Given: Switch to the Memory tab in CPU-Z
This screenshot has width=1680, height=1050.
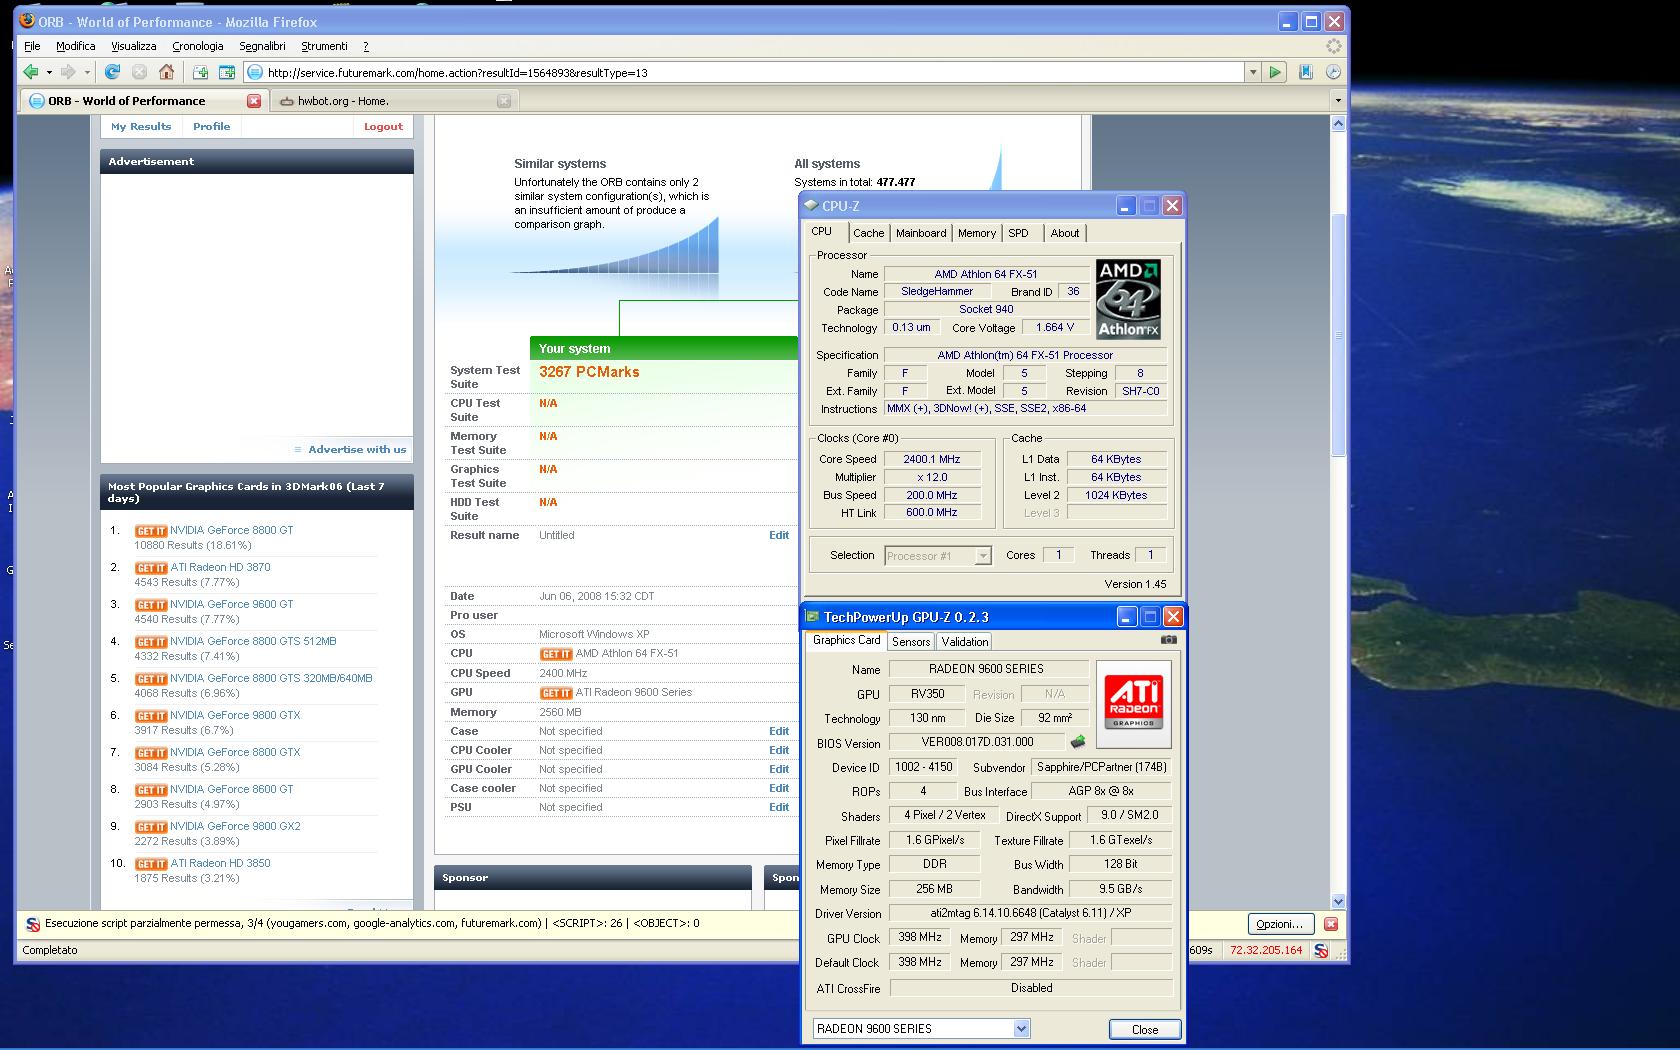Looking at the screenshot, I should point(977,233).
